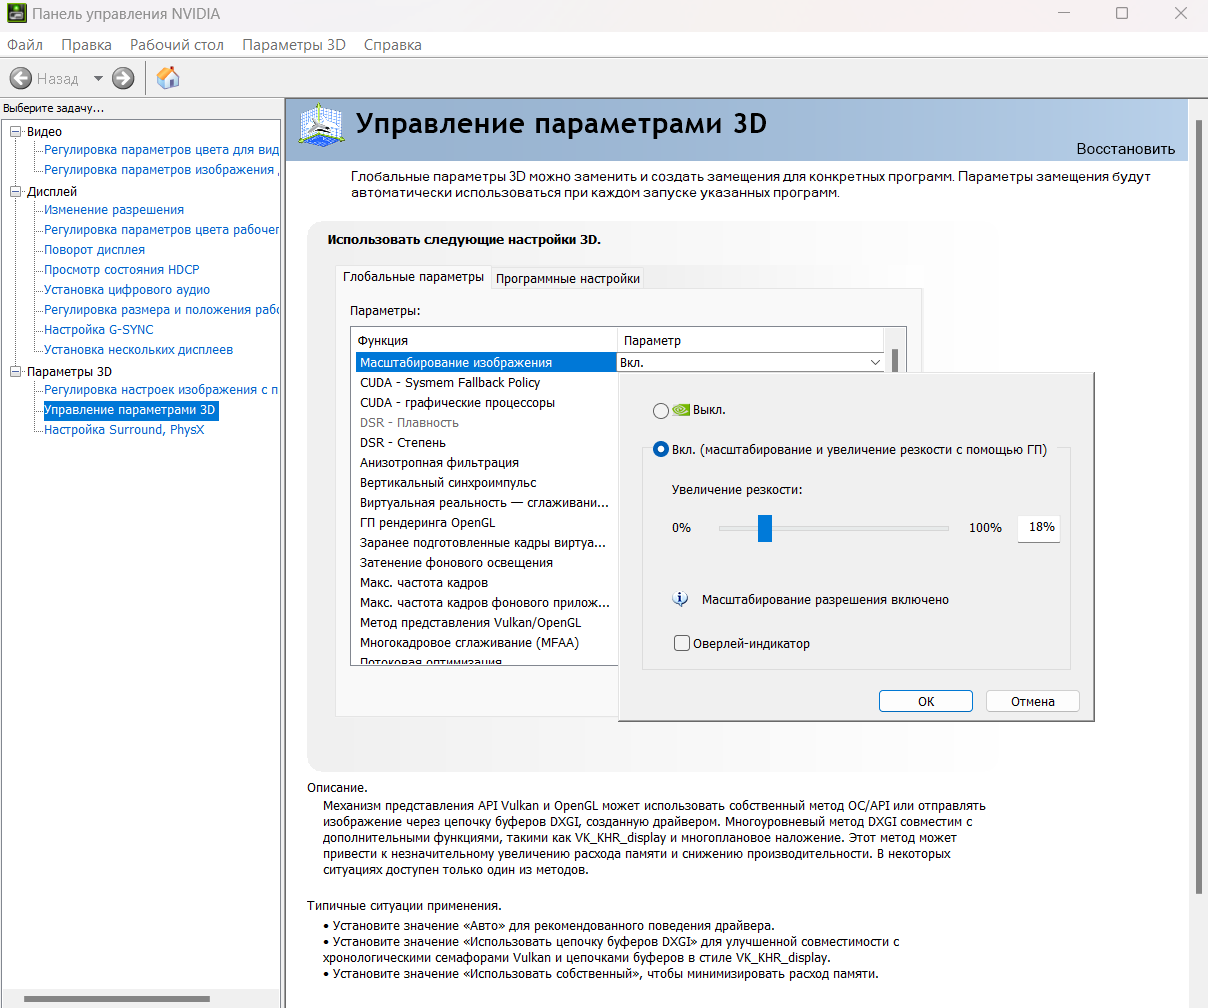The width and height of the screenshot is (1208, 1008).
Task: Click the Forward arrow icon
Action: (123, 78)
